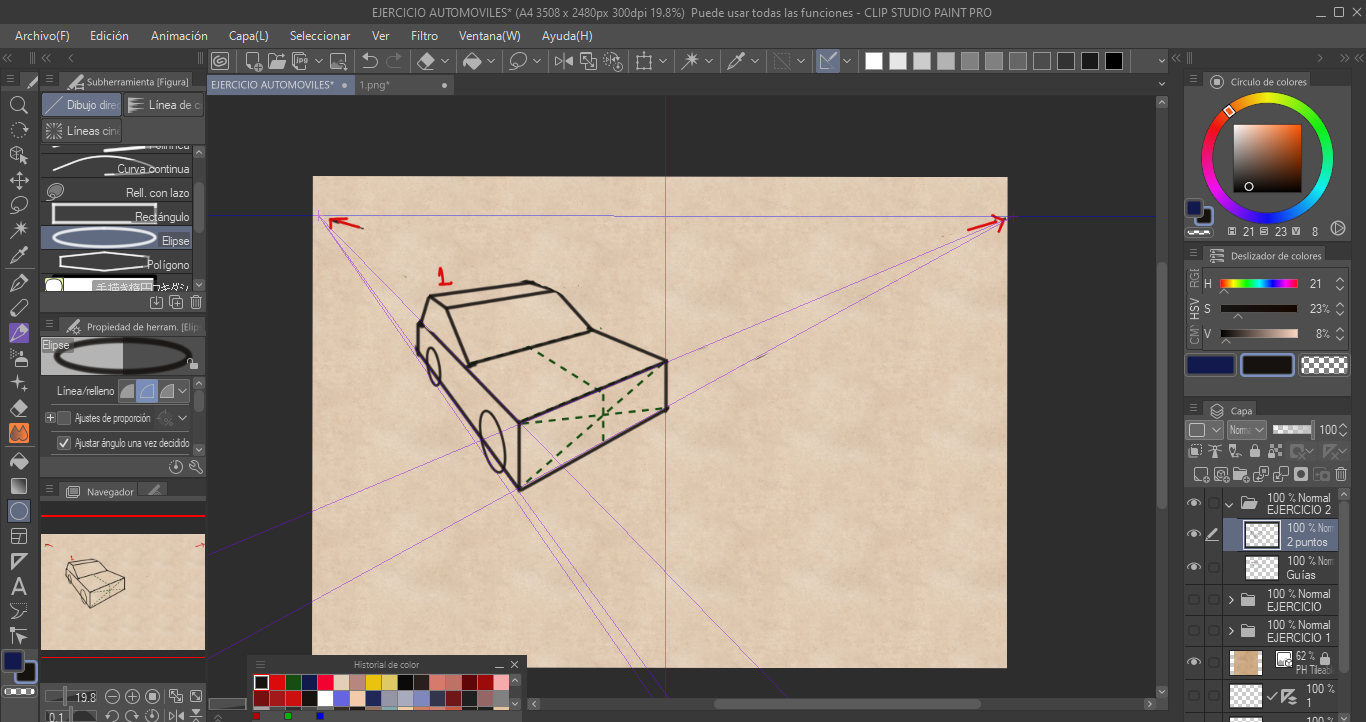Open the layer blending mode dropdown
Viewport: 1366px width, 722px height.
point(1246,430)
